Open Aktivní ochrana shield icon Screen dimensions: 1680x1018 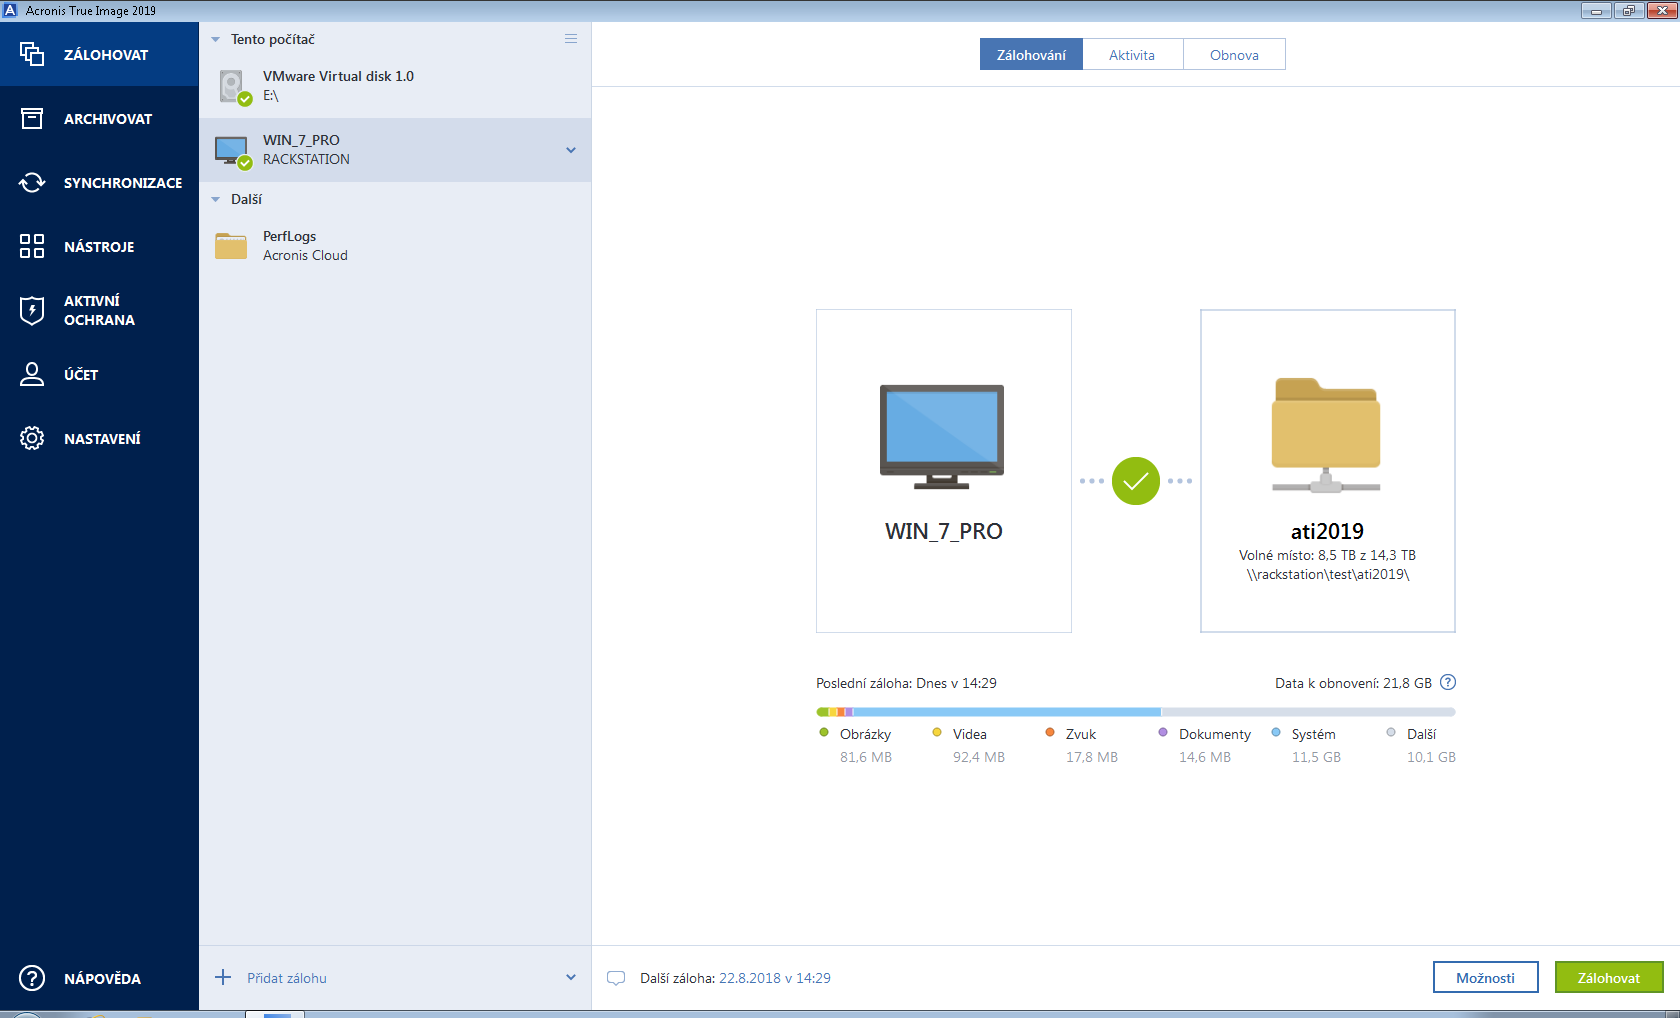coord(32,310)
